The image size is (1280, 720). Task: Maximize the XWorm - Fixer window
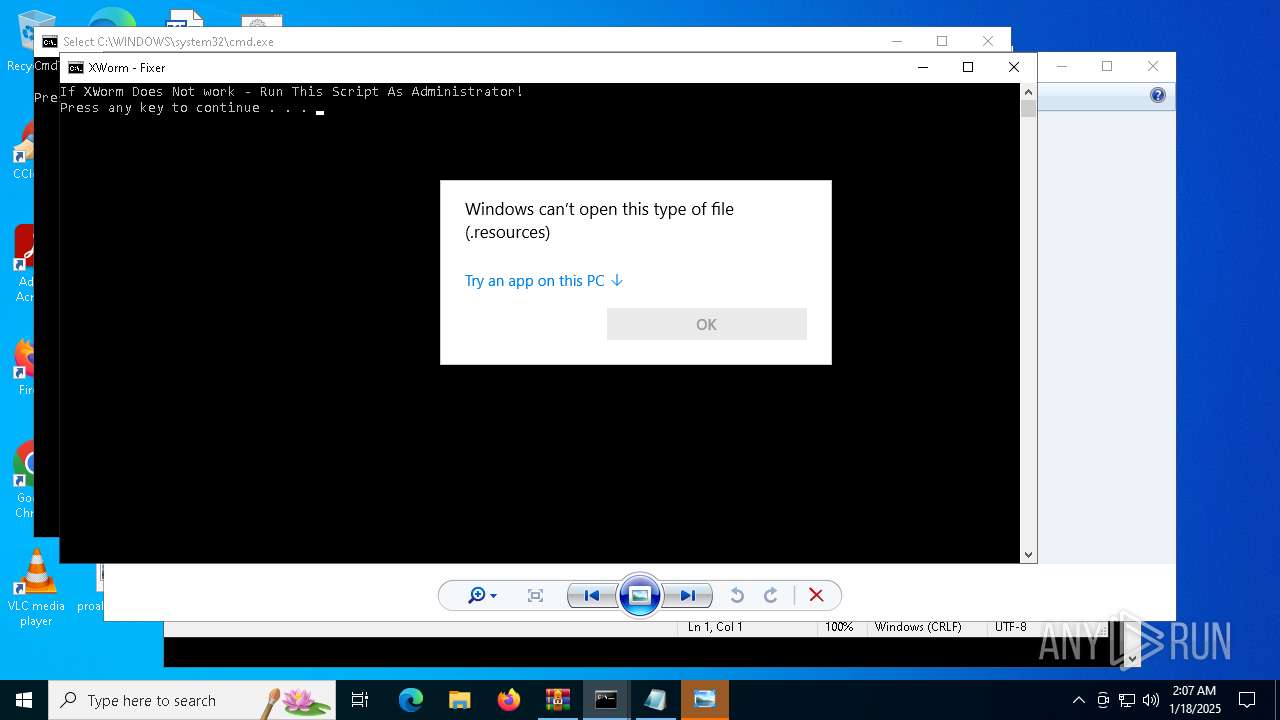click(x=967, y=67)
